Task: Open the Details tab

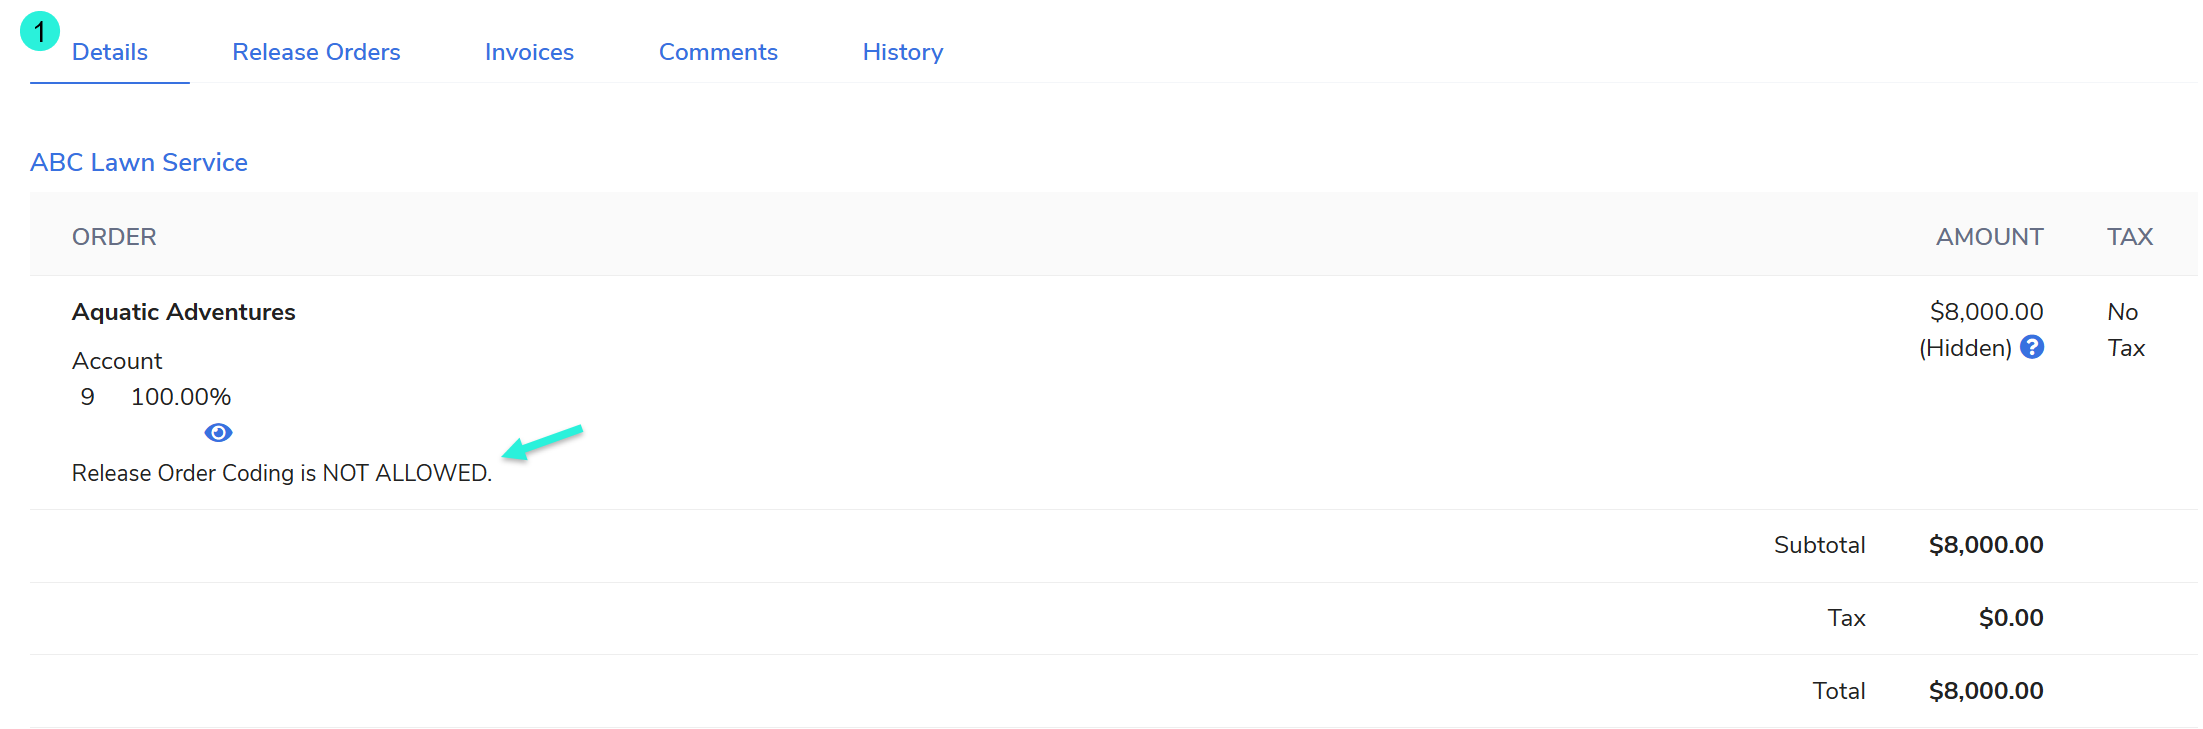Action: [x=110, y=52]
